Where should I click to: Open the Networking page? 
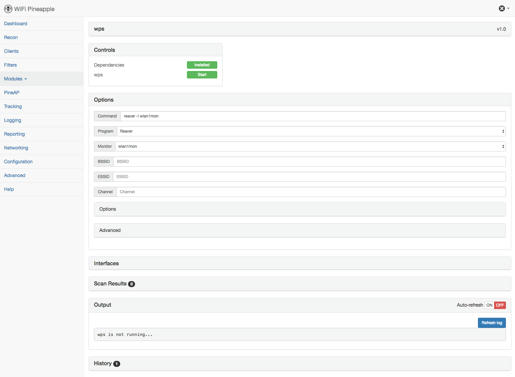16,148
